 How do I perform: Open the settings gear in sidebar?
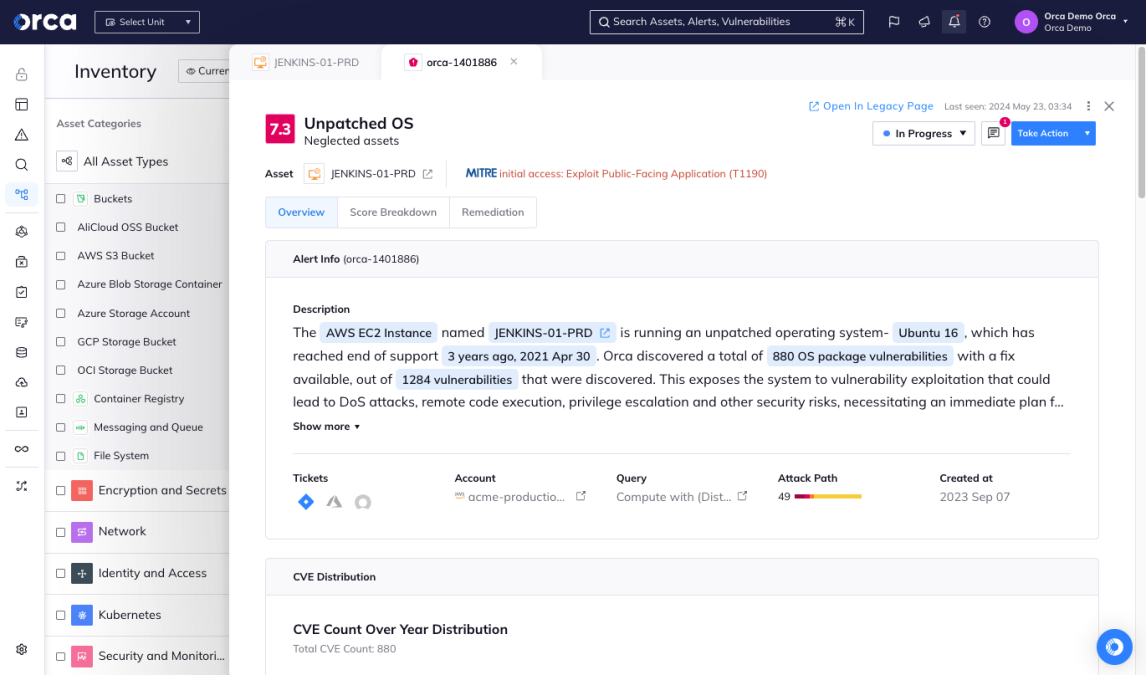click(22, 649)
